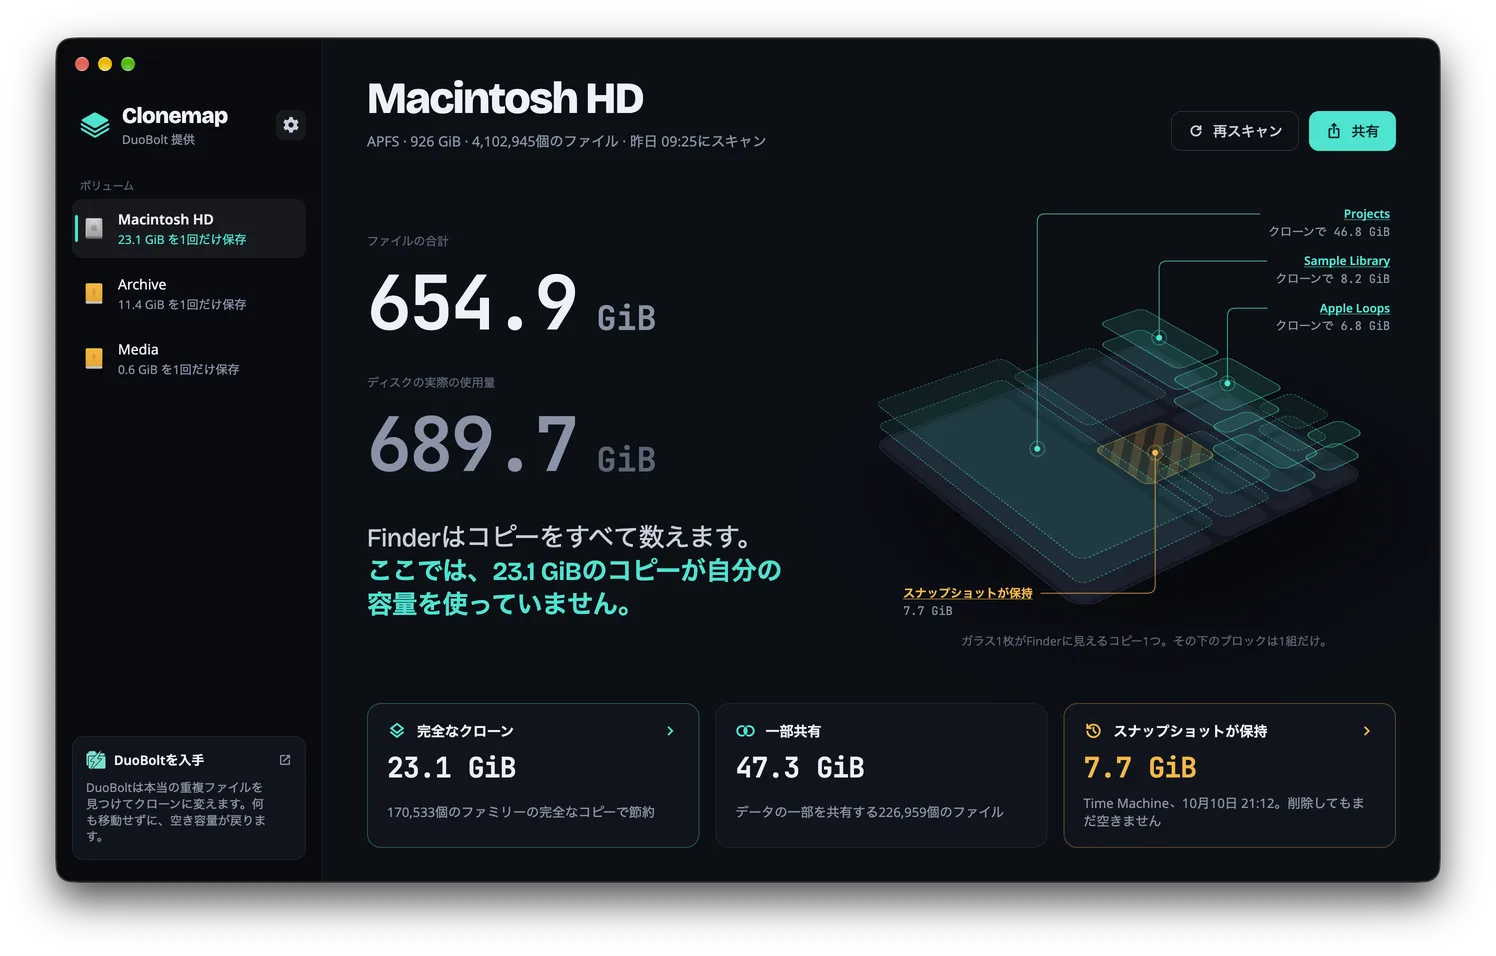
Task: Open the Sample Library clone link
Action: 1346,261
